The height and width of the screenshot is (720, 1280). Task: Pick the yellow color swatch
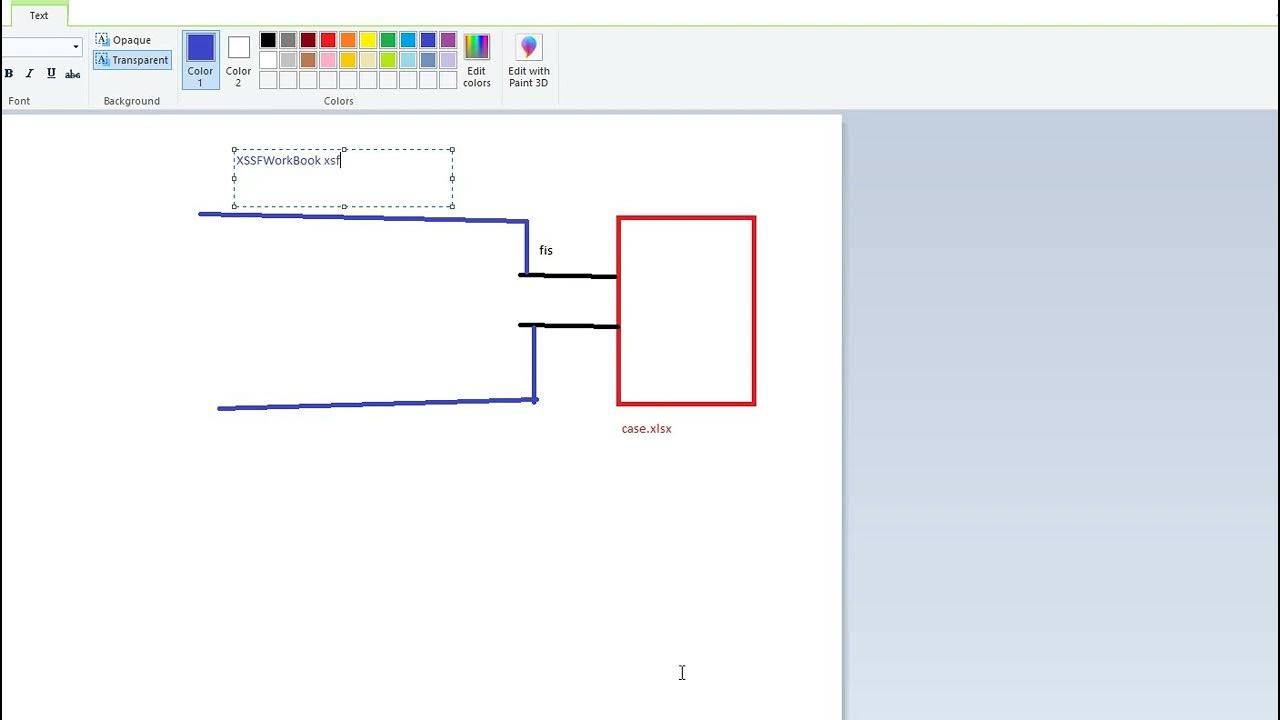point(368,40)
